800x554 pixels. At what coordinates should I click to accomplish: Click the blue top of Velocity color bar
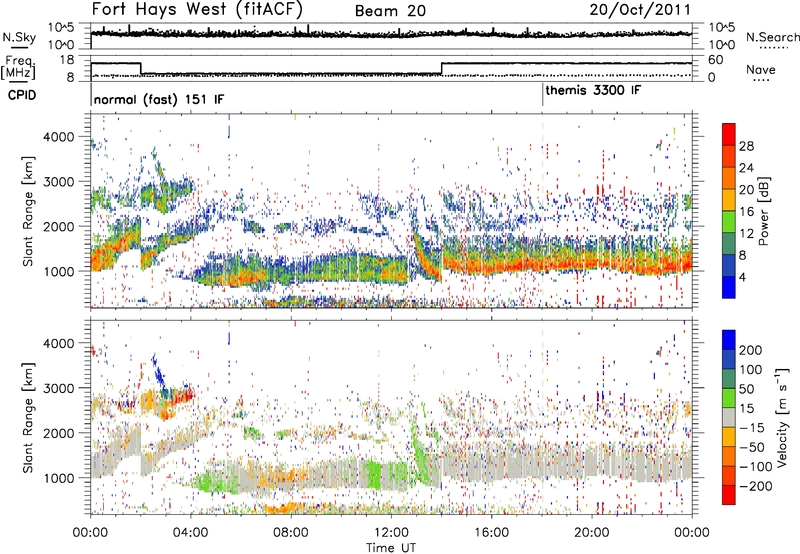click(x=729, y=339)
